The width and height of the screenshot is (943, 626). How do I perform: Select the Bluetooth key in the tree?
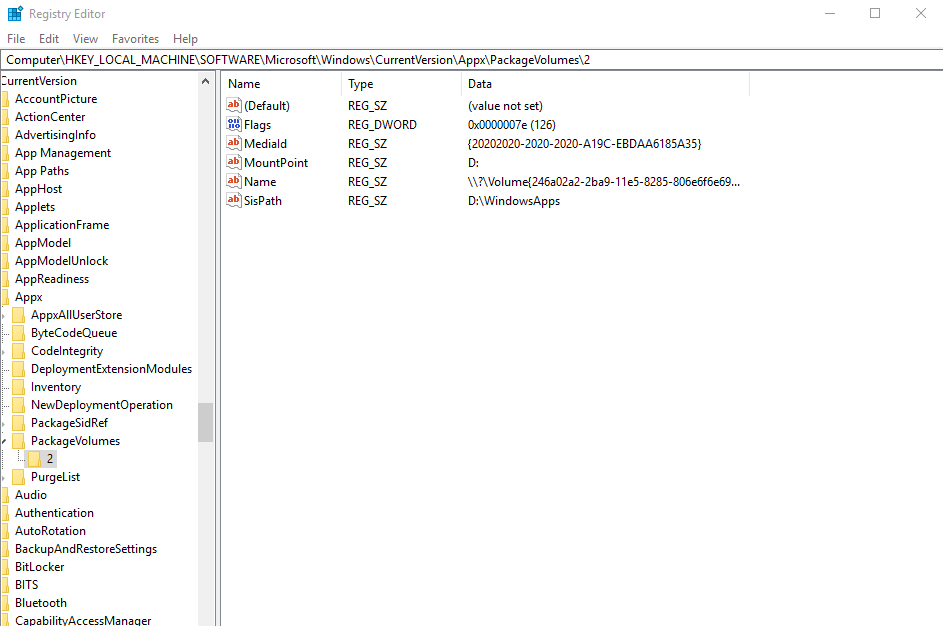tap(41, 603)
